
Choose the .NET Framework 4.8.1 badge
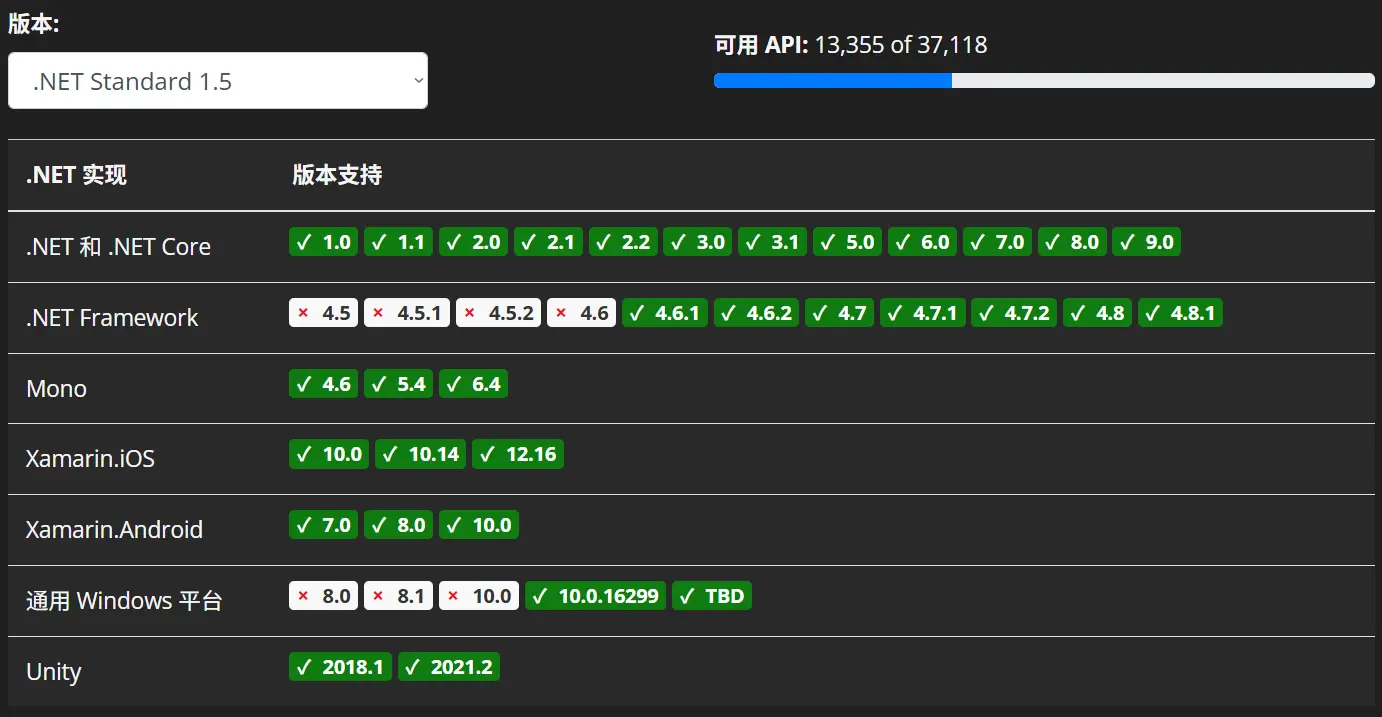pos(1180,313)
